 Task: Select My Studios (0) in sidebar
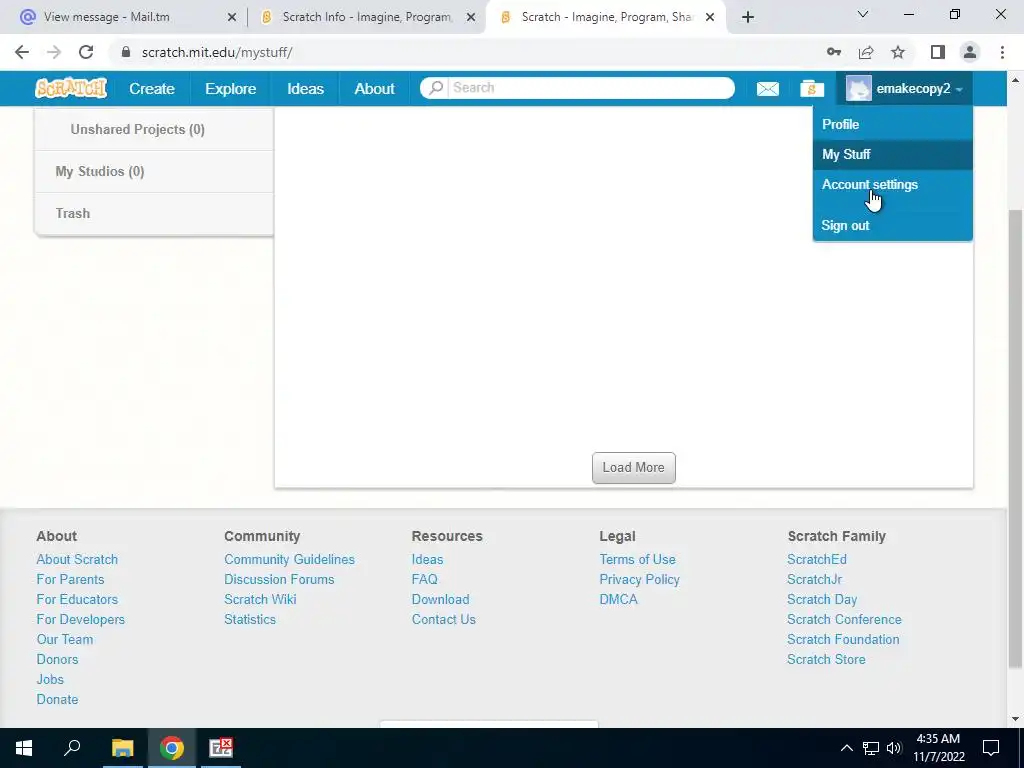(153, 171)
